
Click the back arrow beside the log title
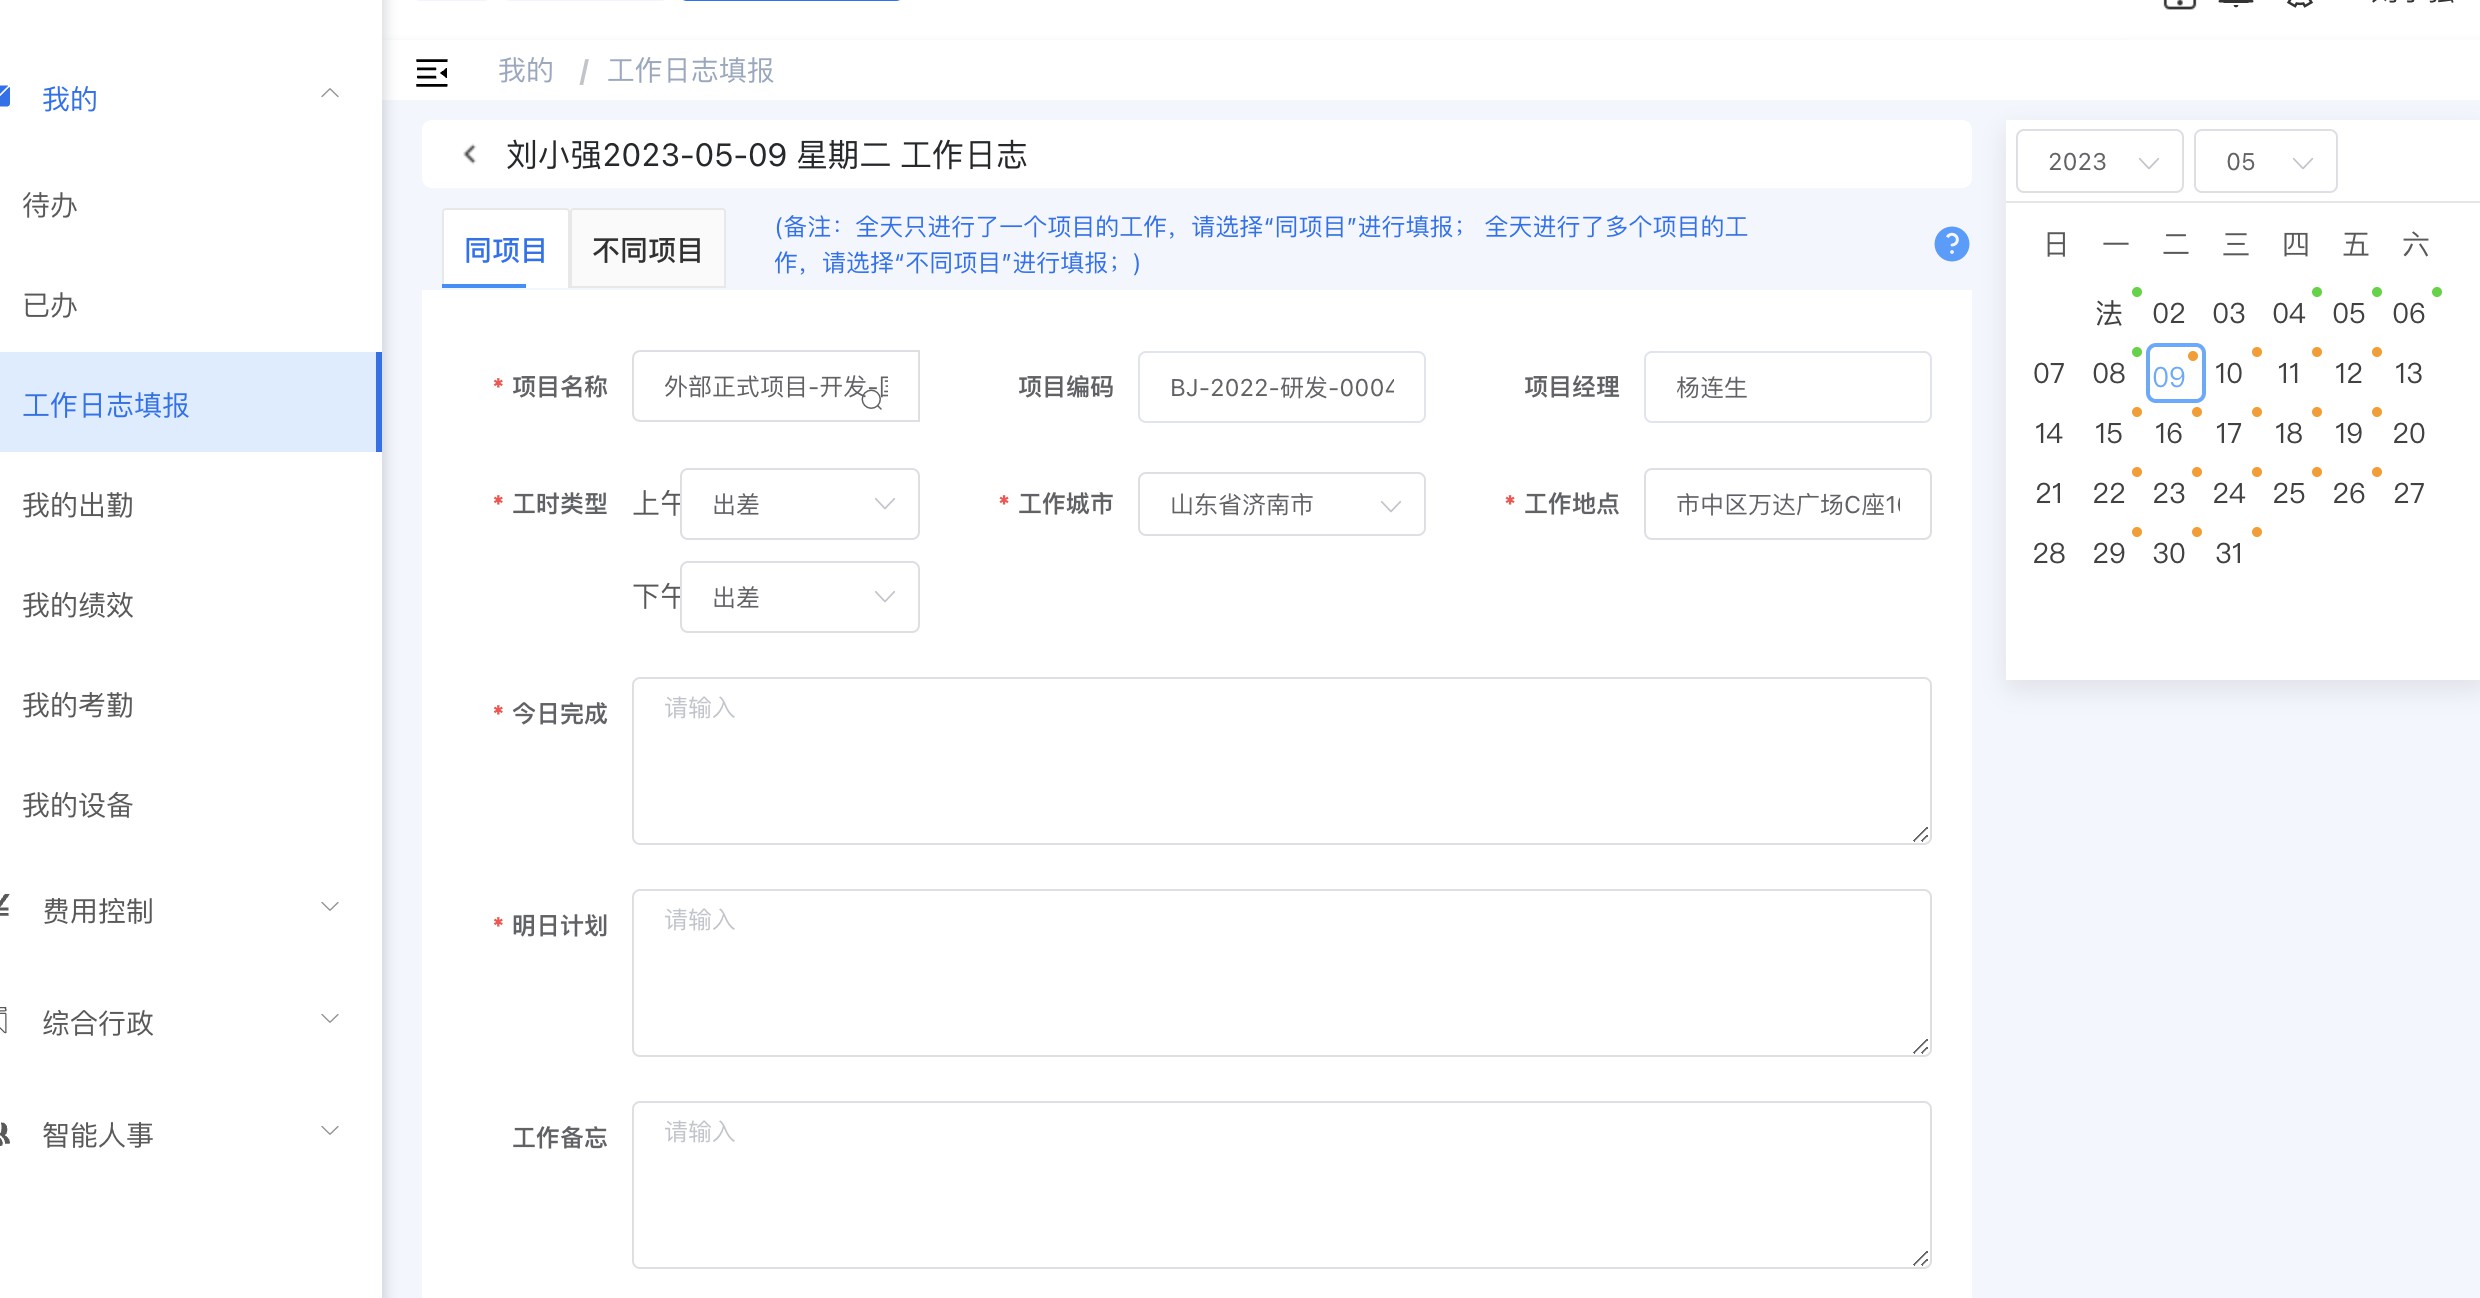point(470,154)
